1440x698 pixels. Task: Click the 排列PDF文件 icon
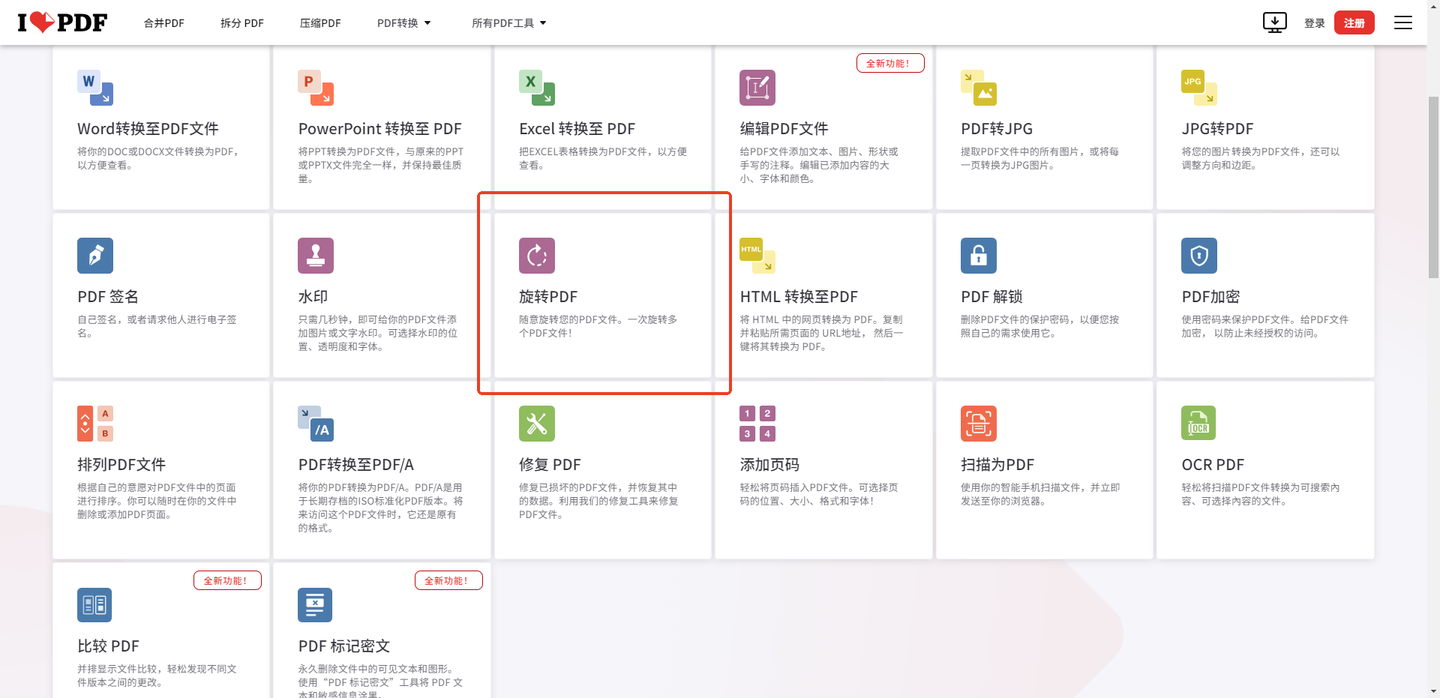click(95, 424)
